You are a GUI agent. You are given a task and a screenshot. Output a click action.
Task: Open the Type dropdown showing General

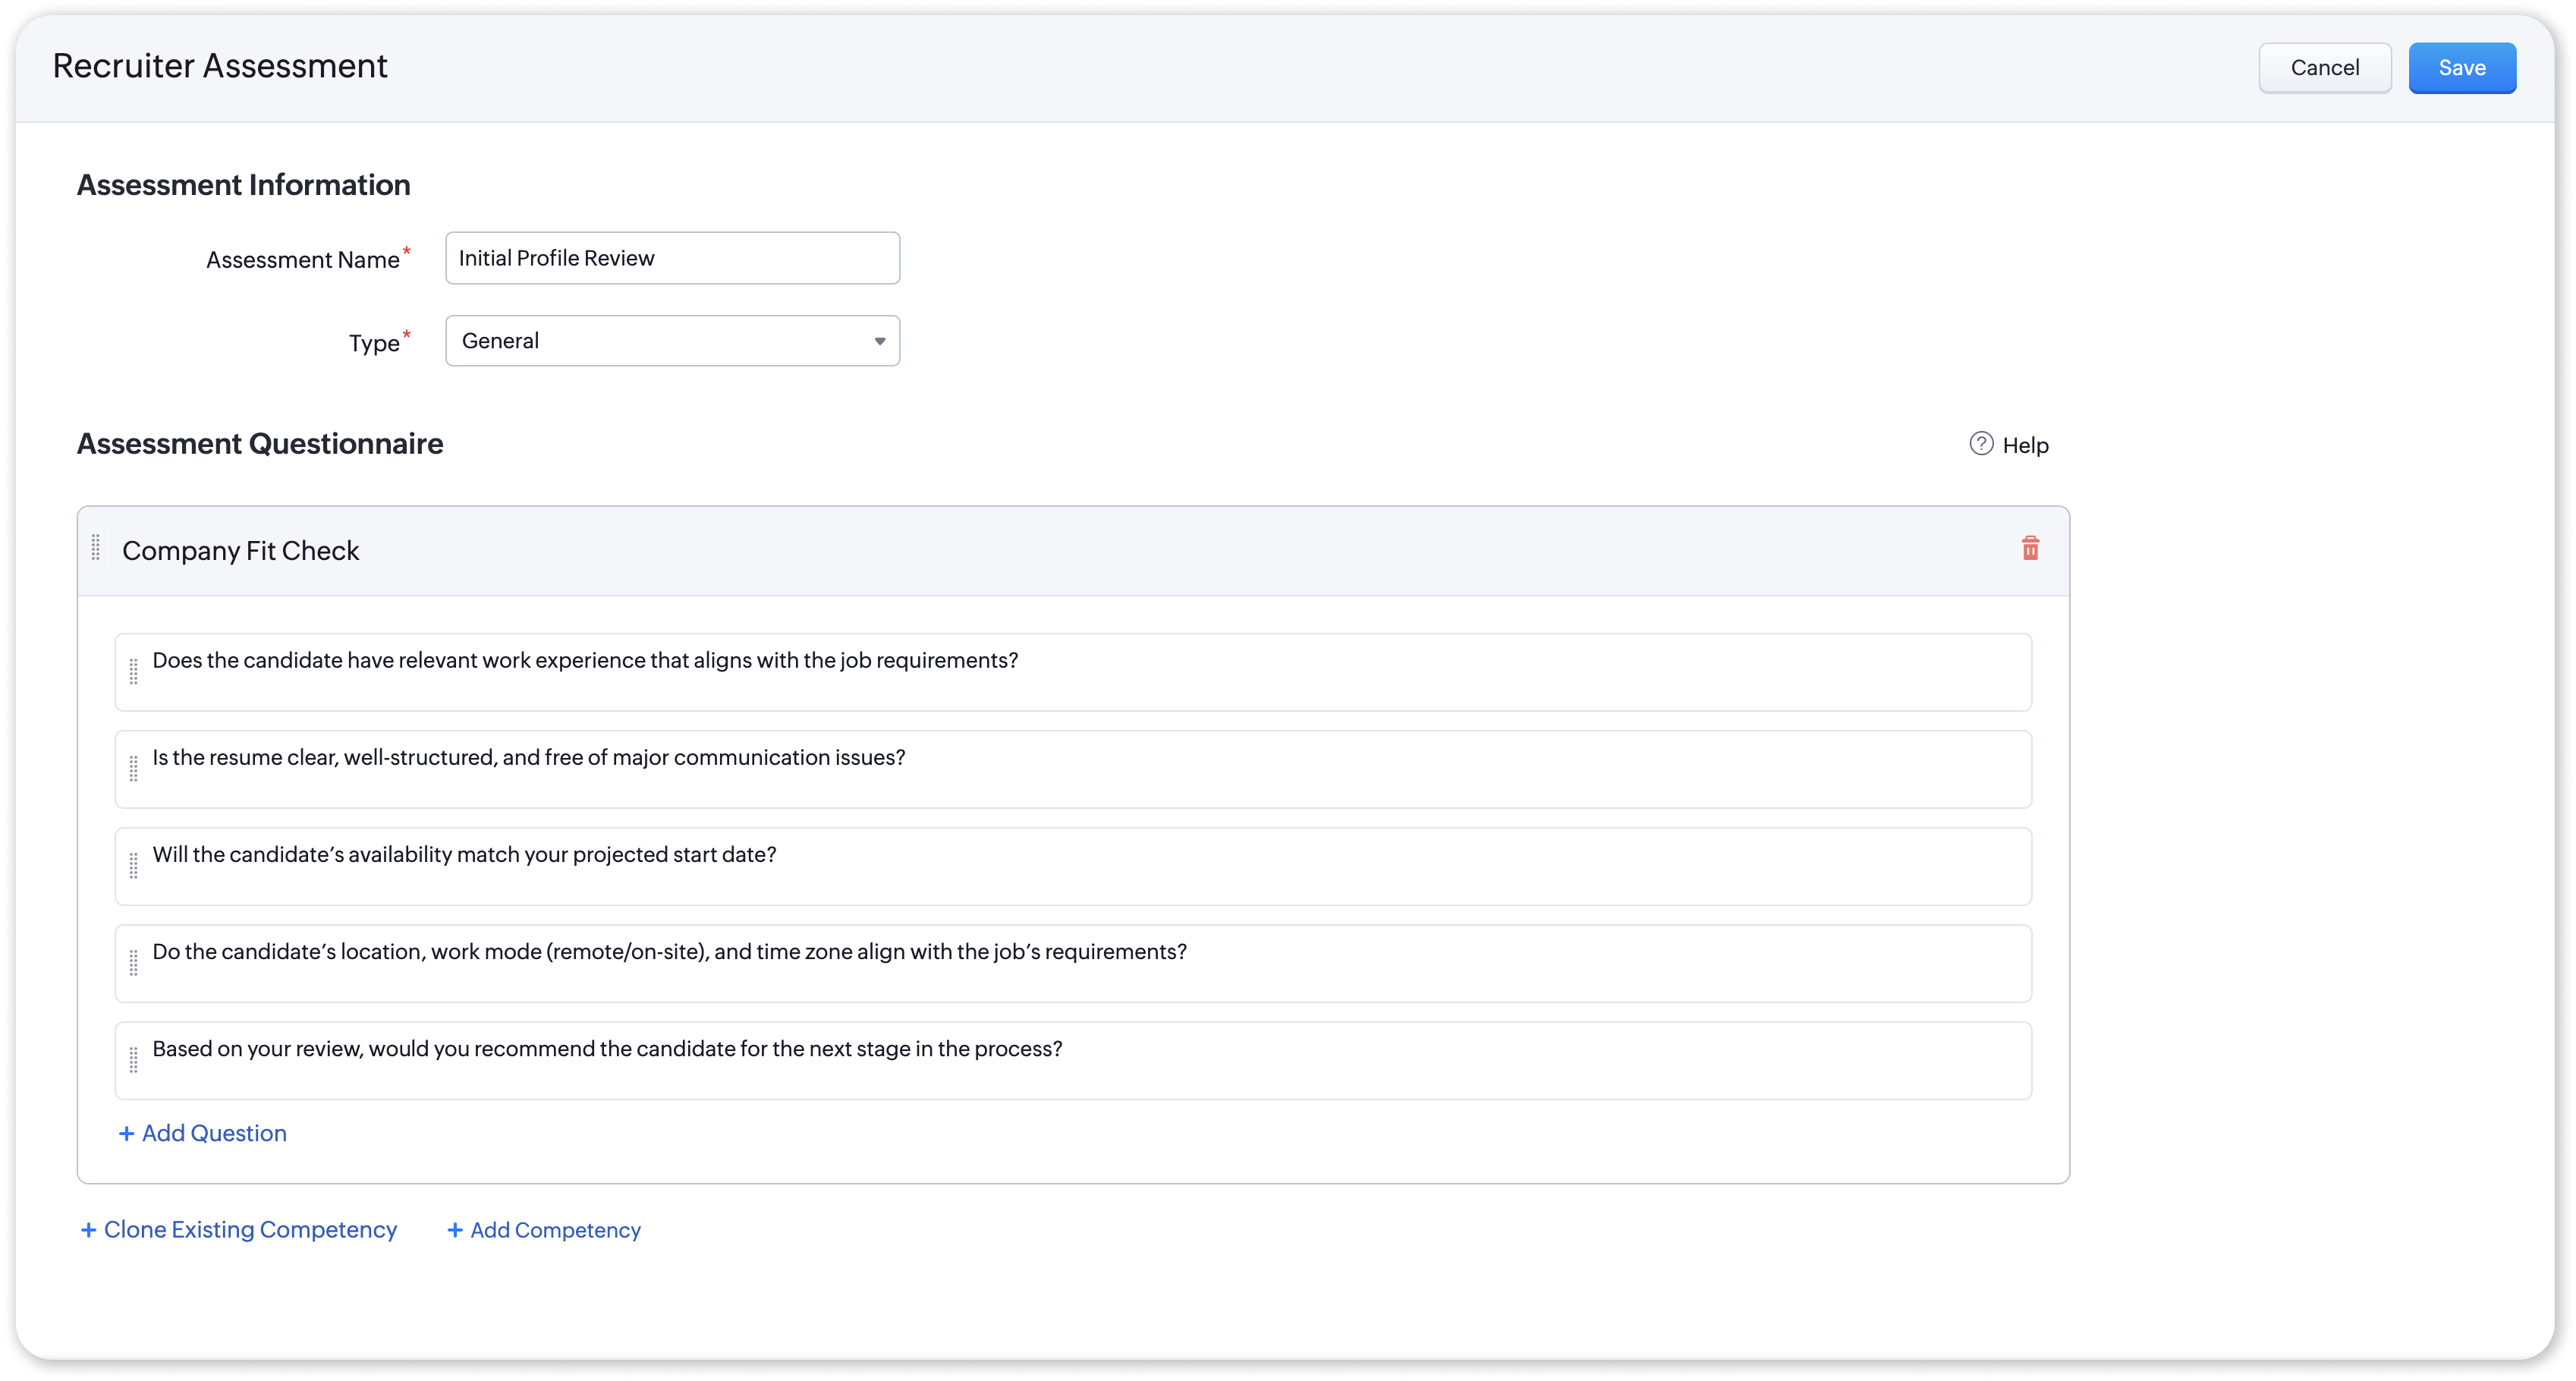pyautogui.click(x=660, y=341)
